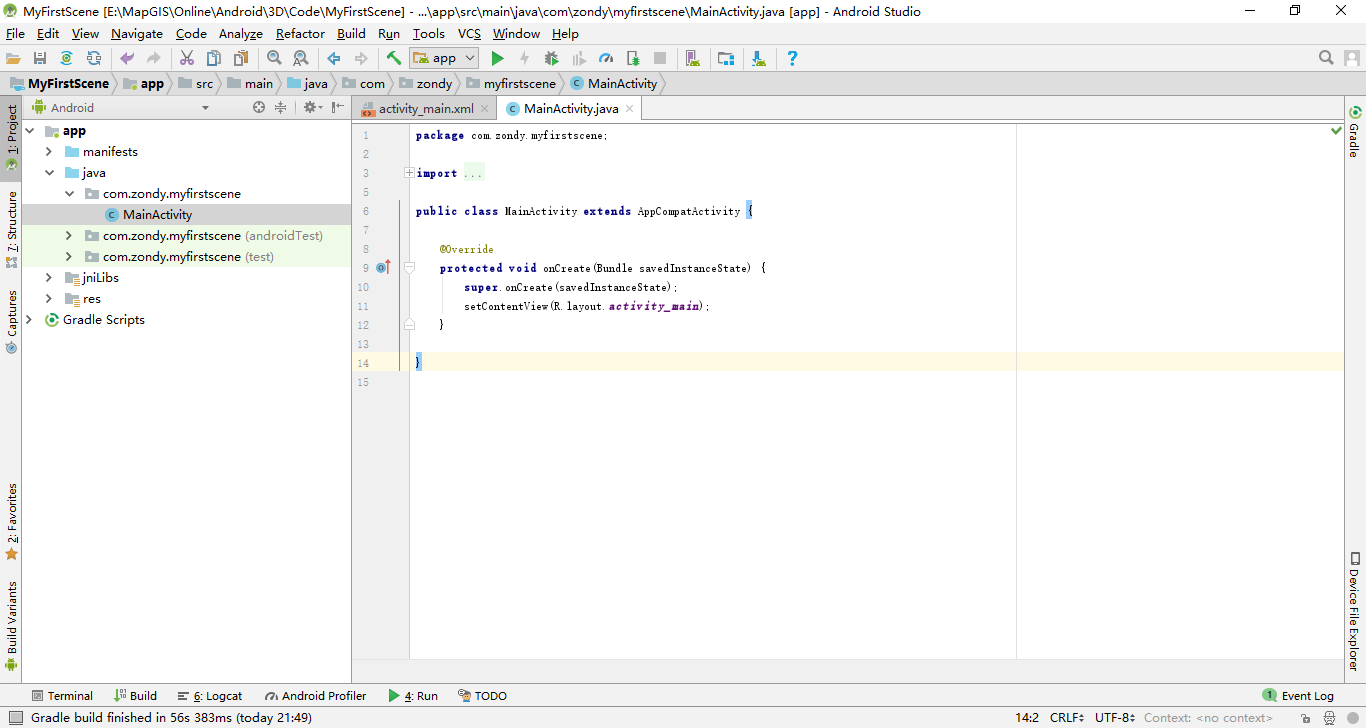The height and width of the screenshot is (728, 1366).
Task: Click the Debug app bug icon
Action: point(551,59)
